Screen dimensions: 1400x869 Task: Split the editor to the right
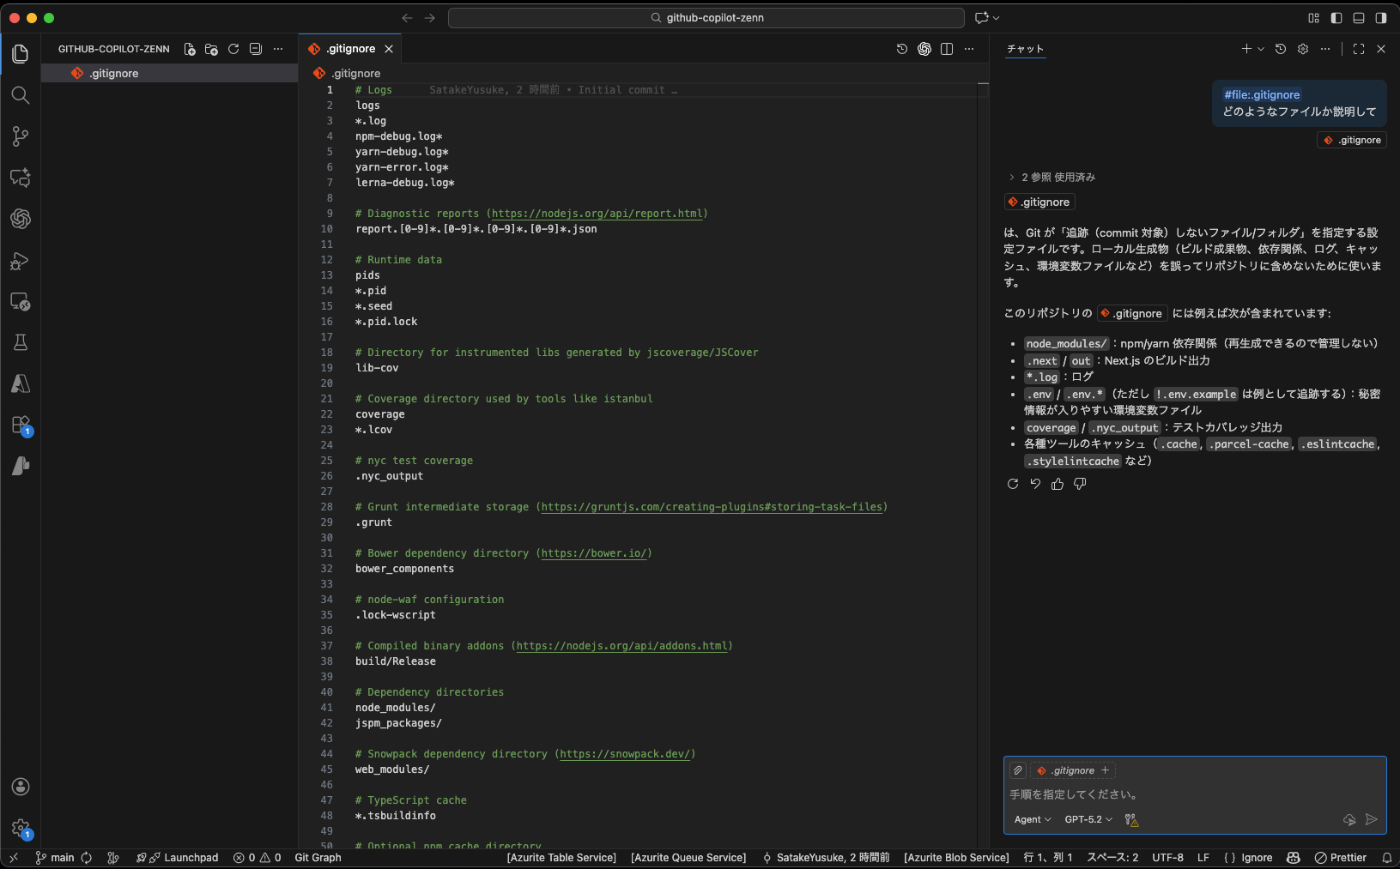(x=947, y=48)
